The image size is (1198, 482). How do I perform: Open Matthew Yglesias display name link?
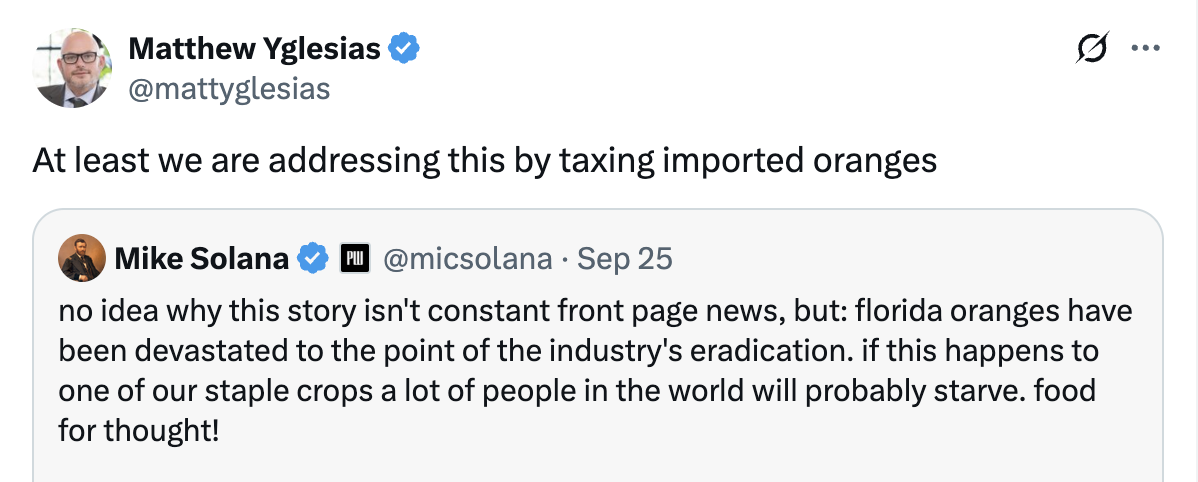tap(254, 48)
